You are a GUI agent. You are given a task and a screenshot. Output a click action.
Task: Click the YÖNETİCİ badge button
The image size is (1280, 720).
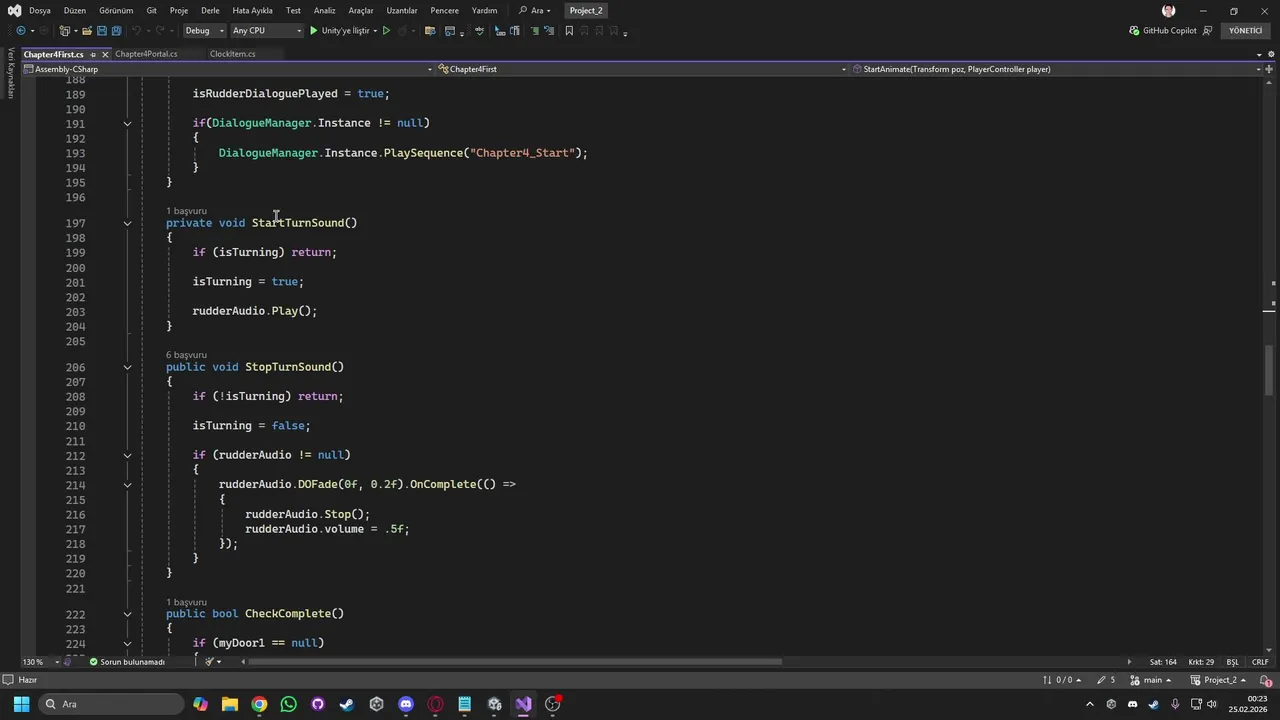tap(1246, 31)
